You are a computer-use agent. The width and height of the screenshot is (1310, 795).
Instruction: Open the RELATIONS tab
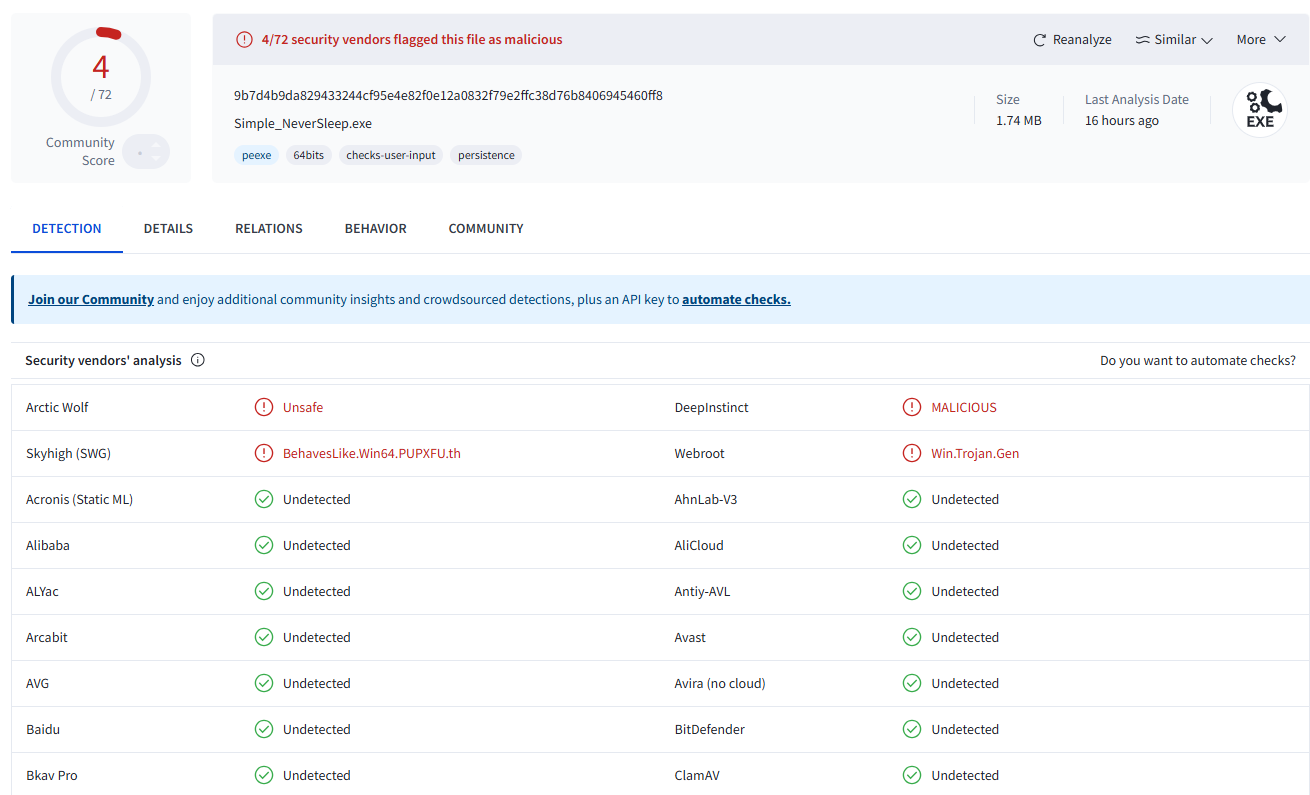(269, 229)
